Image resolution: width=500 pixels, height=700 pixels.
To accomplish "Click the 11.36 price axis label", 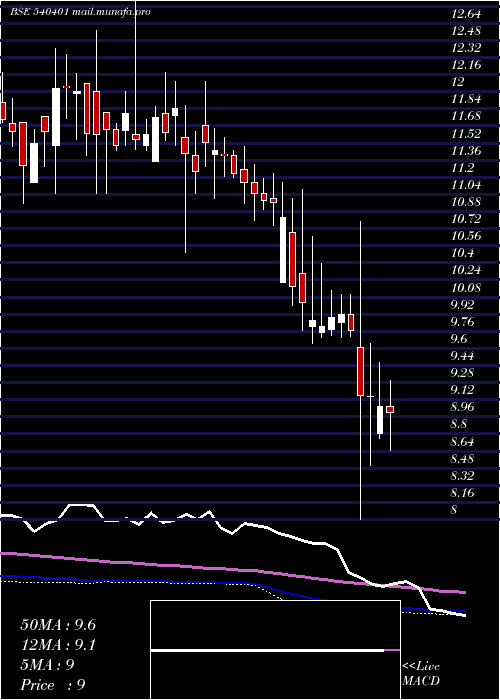I will coord(466,151).
